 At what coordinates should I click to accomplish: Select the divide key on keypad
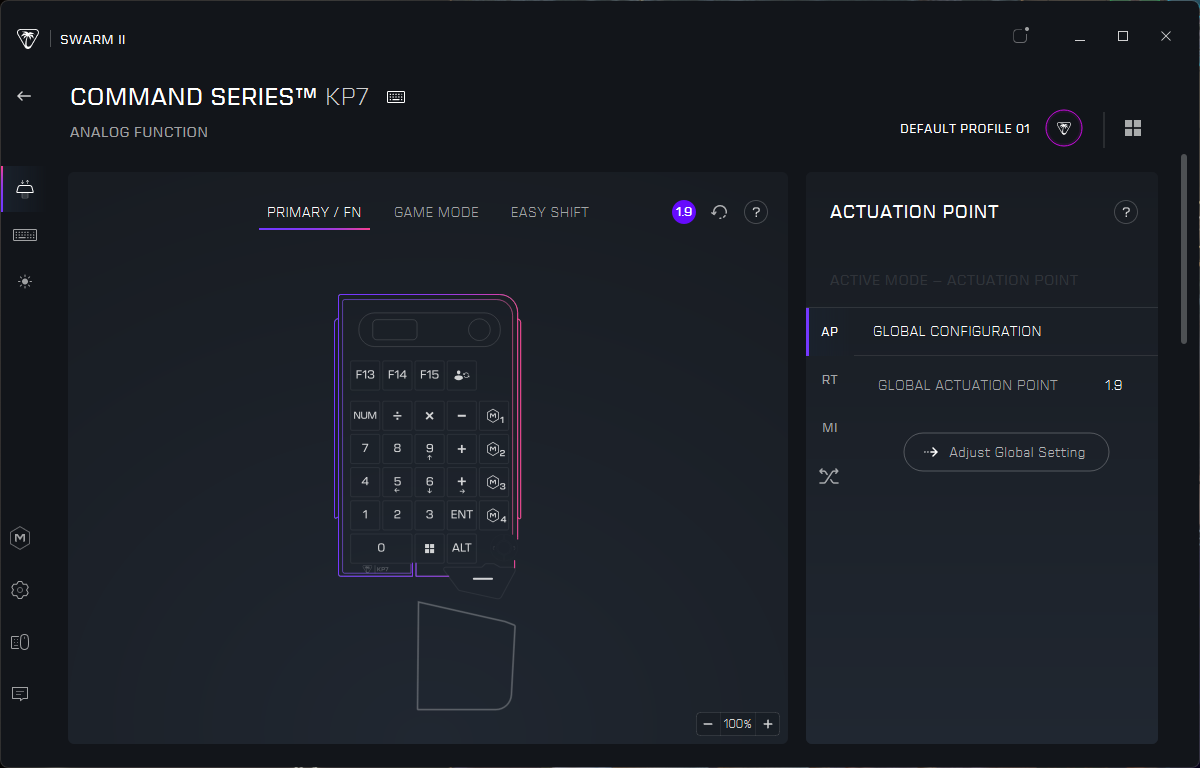[397, 415]
